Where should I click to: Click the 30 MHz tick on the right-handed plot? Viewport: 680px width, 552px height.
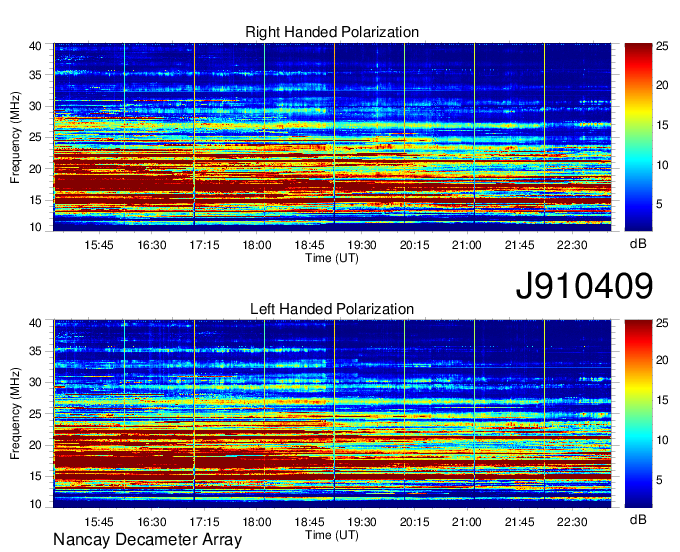35,106
